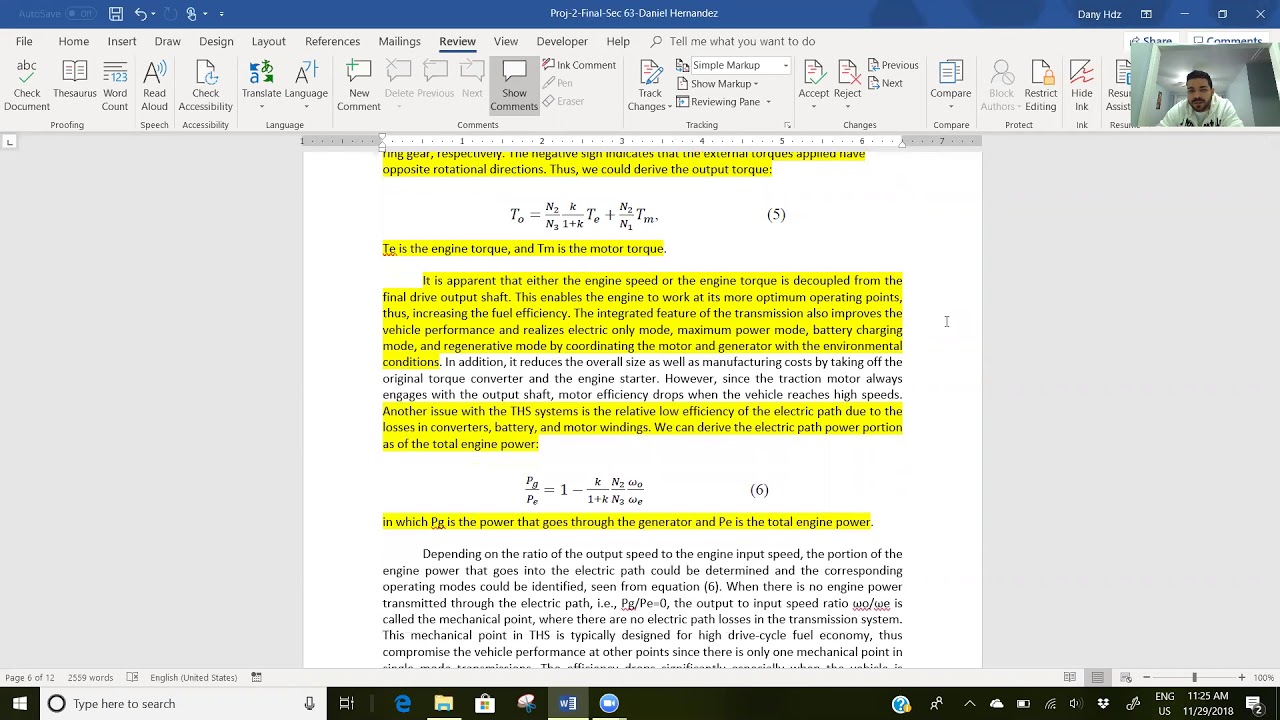This screenshot has height=720, width=1280.
Task: Open the File tab
Action: coord(24,41)
